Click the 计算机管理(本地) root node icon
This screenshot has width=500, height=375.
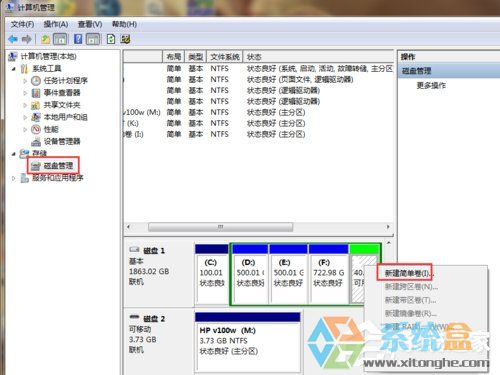[x=12, y=56]
